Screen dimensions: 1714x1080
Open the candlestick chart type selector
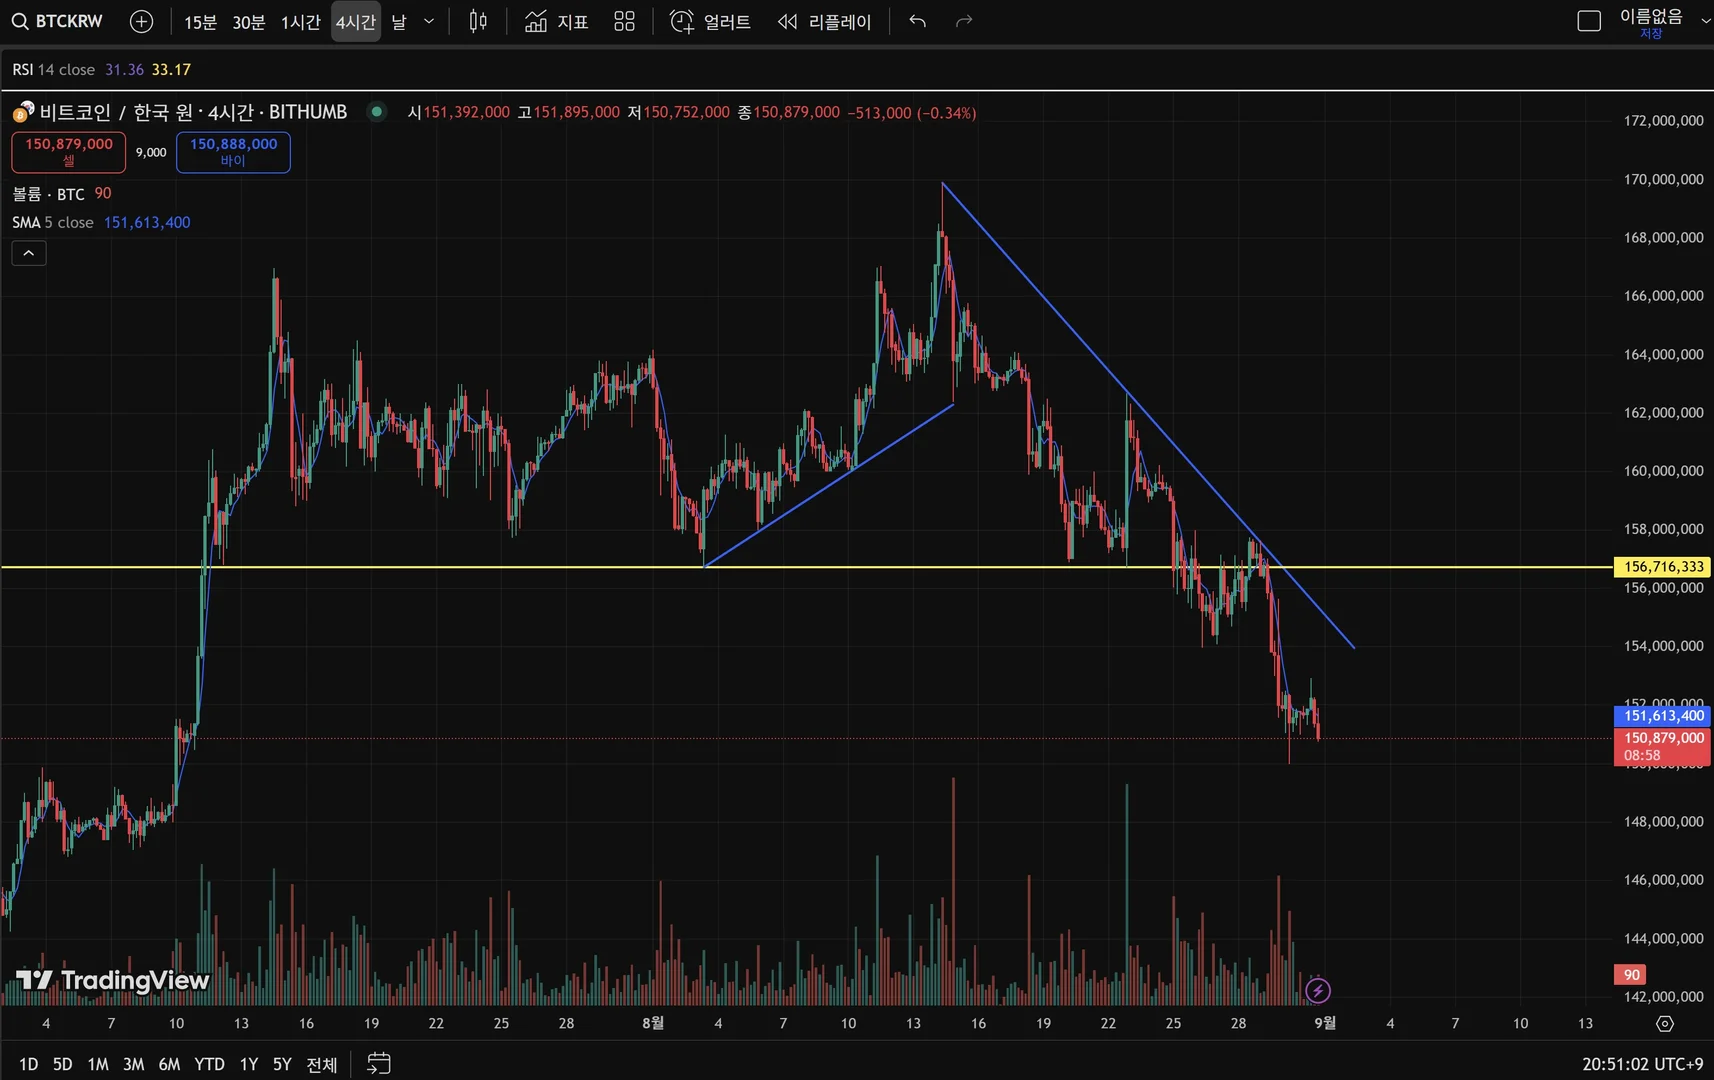[x=478, y=21]
